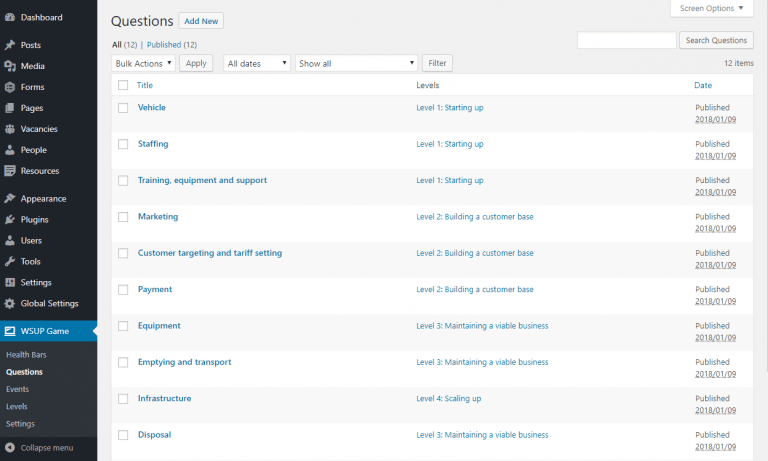Click into the search questions input field
The height and width of the screenshot is (461, 768).
point(626,40)
